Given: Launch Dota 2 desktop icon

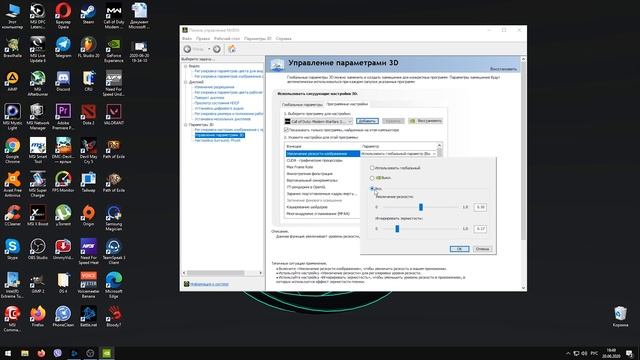Looking at the screenshot, I should tap(88, 115).
